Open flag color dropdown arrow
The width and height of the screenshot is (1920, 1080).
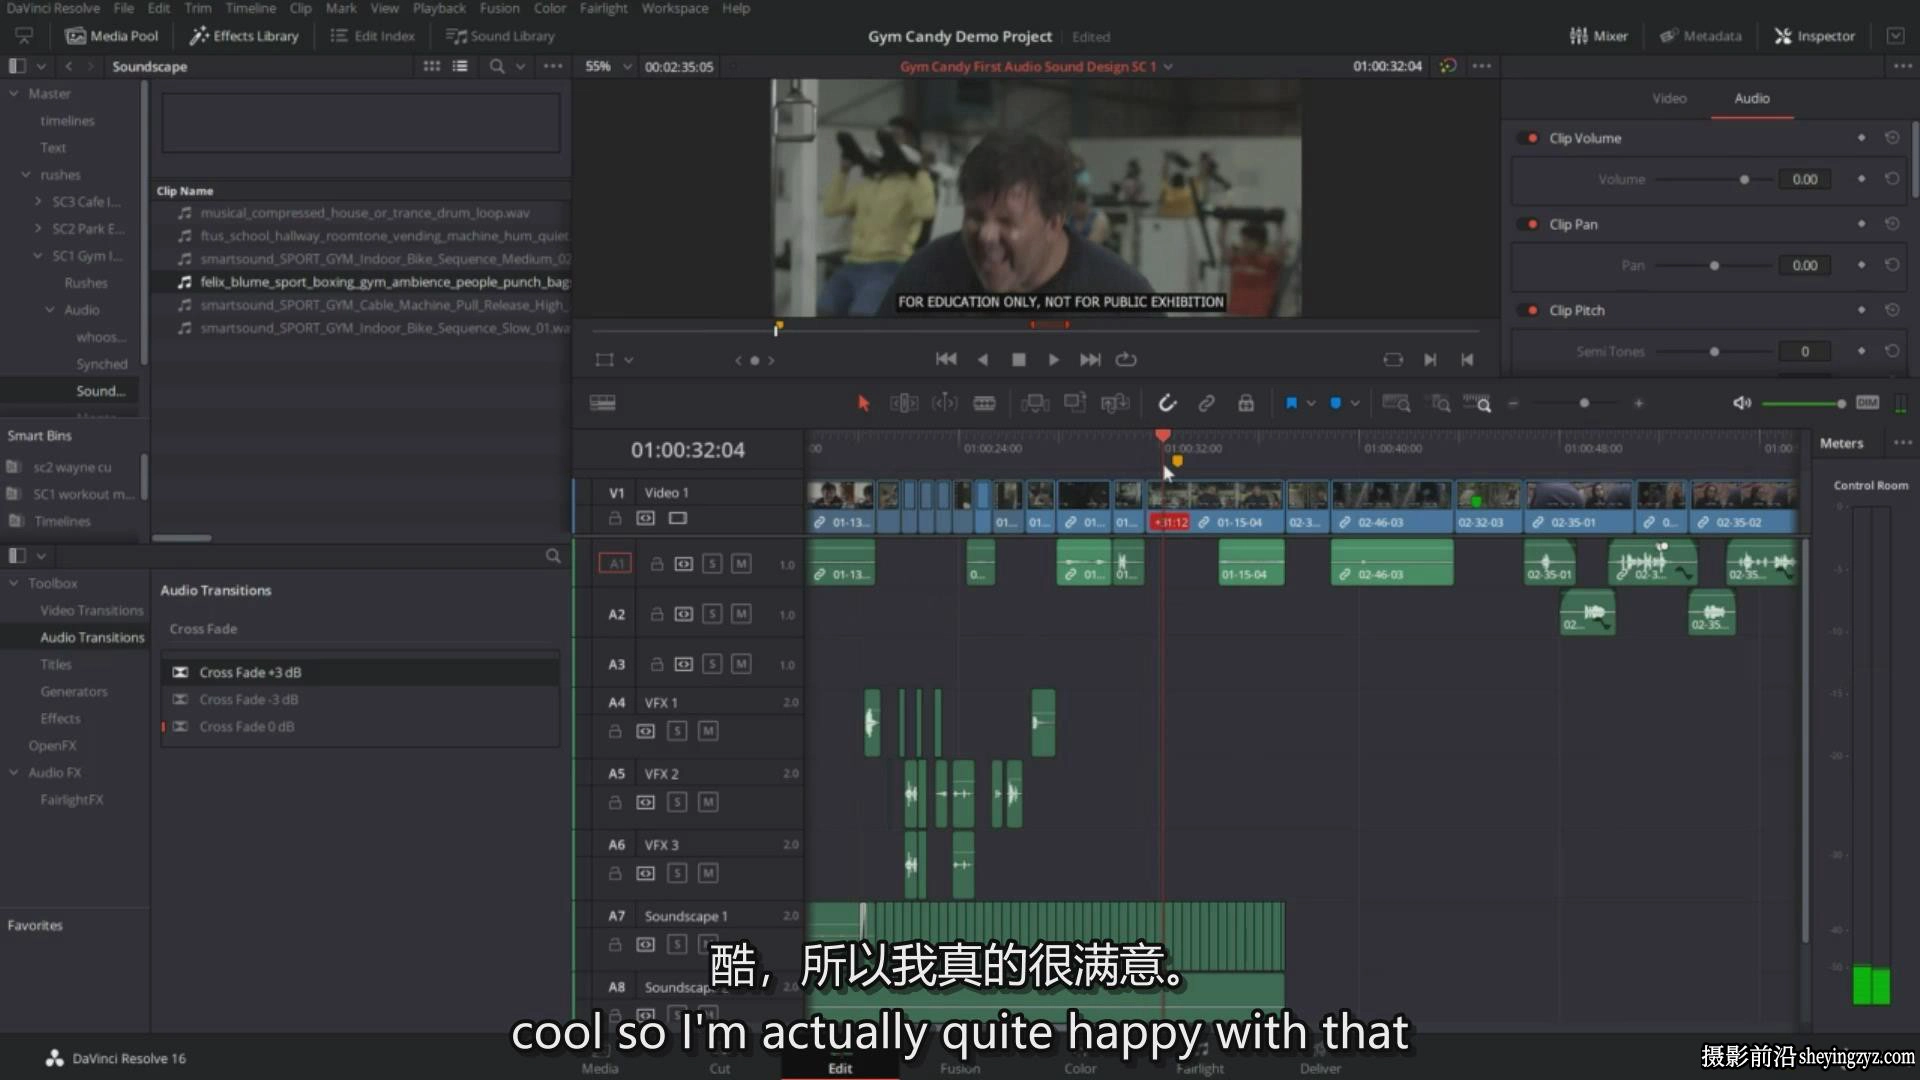point(1310,403)
